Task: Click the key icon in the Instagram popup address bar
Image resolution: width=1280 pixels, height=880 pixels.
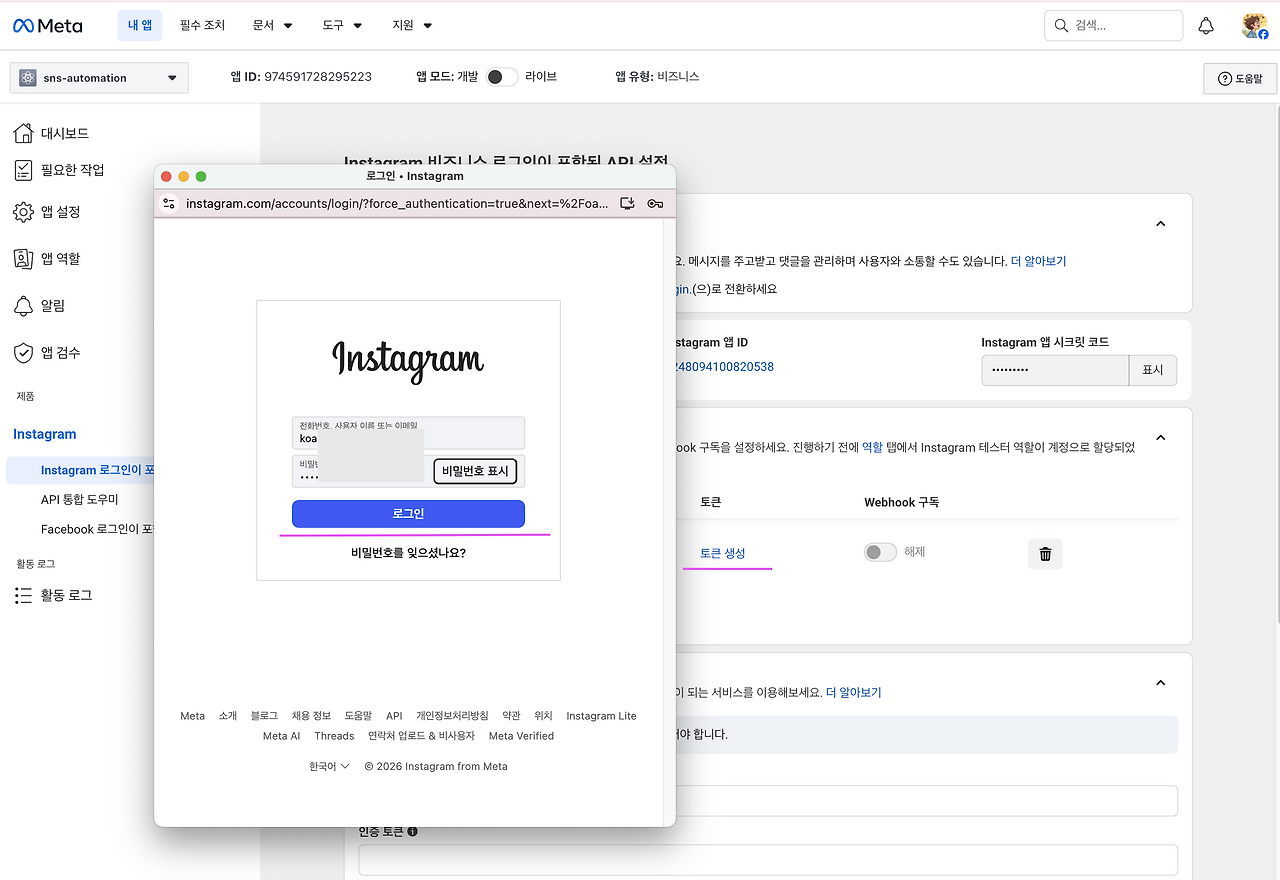Action: (656, 203)
